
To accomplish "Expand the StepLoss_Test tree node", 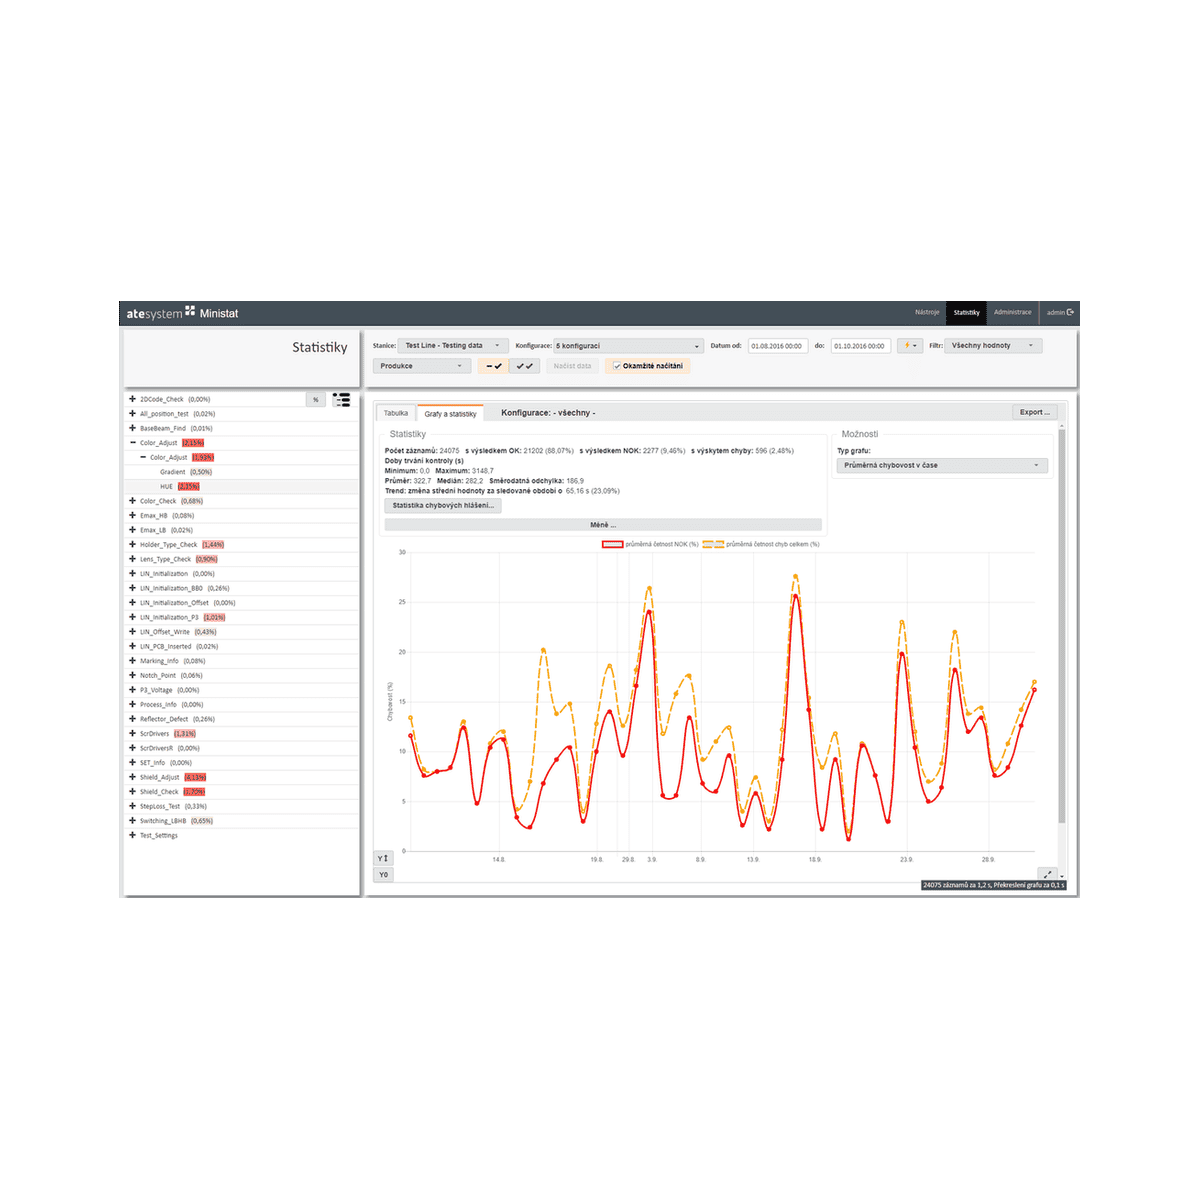I will pyautogui.click(x=132, y=806).
